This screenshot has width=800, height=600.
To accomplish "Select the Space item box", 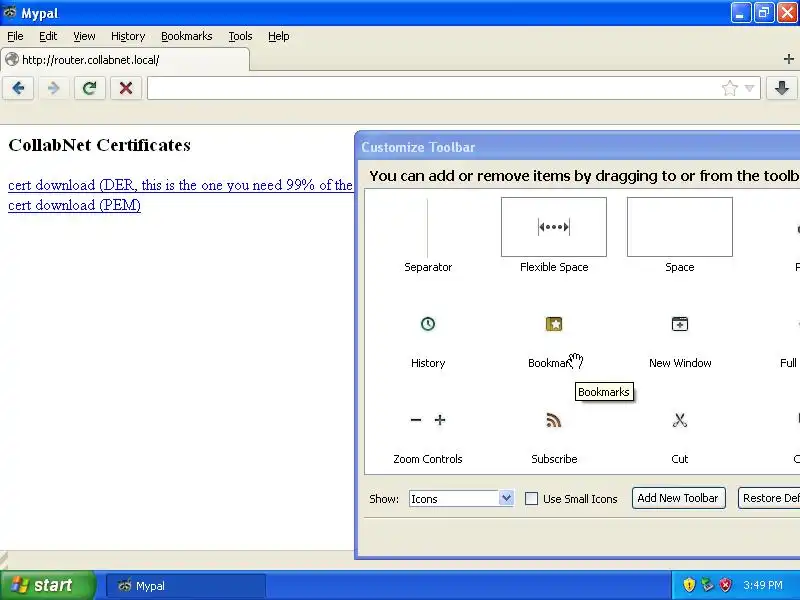I will (x=680, y=227).
